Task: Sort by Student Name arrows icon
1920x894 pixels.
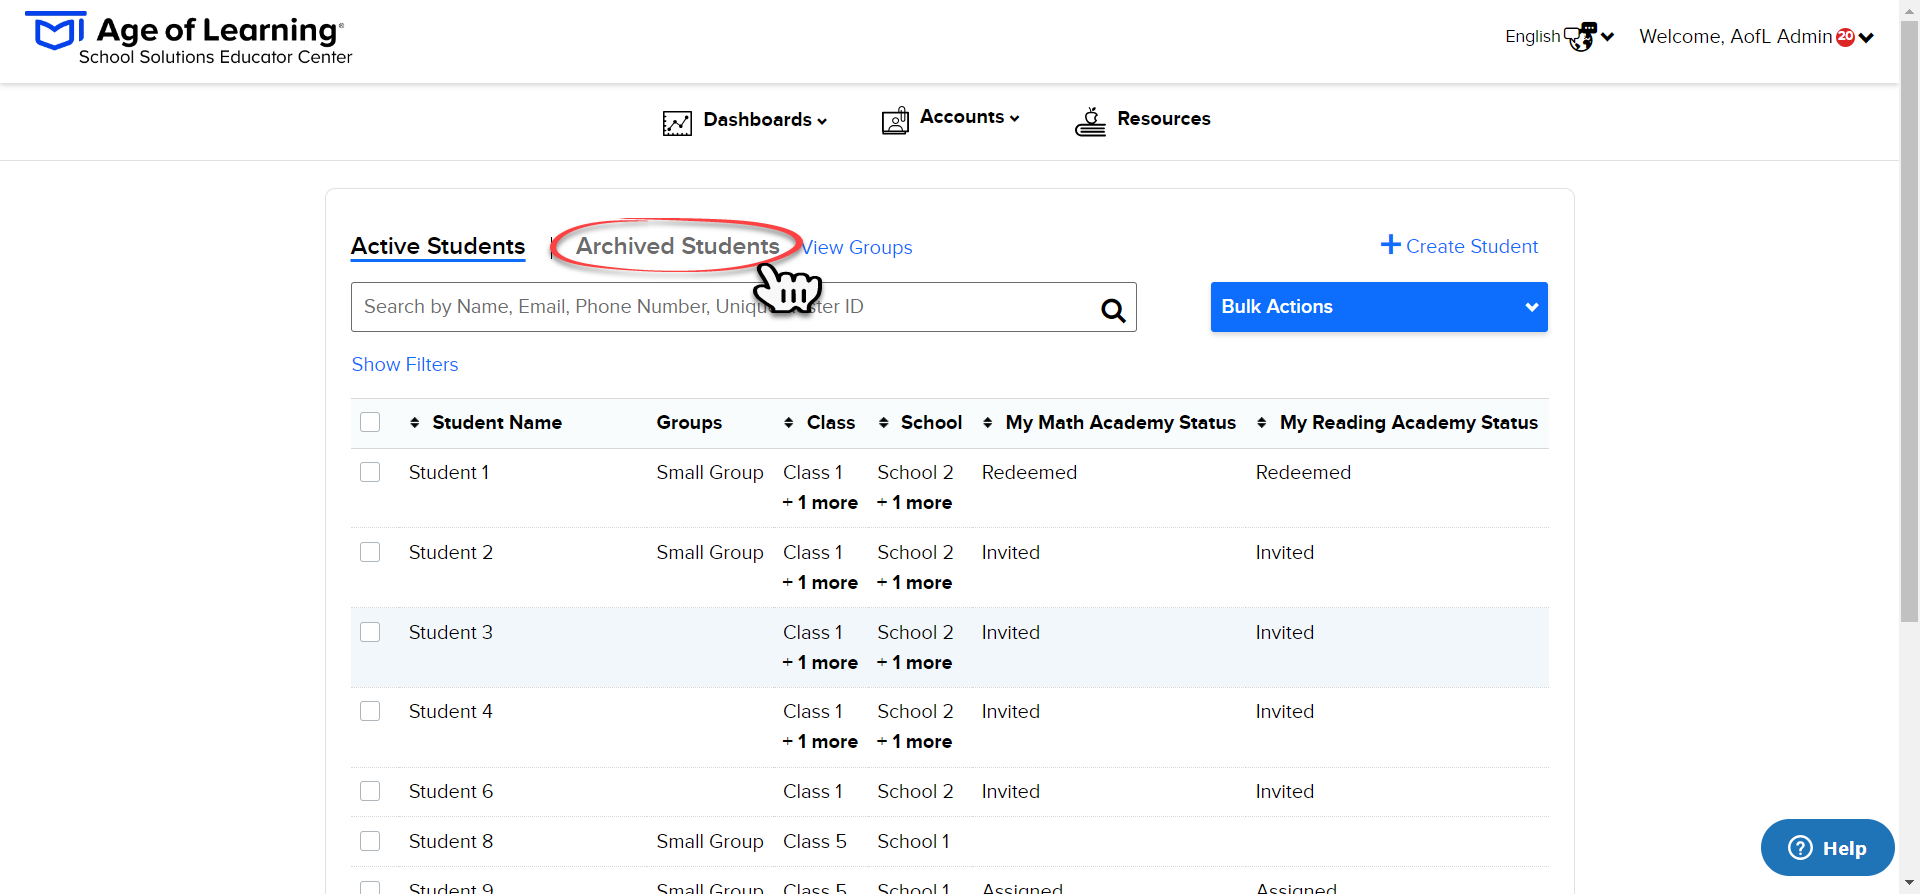Action: point(414,423)
